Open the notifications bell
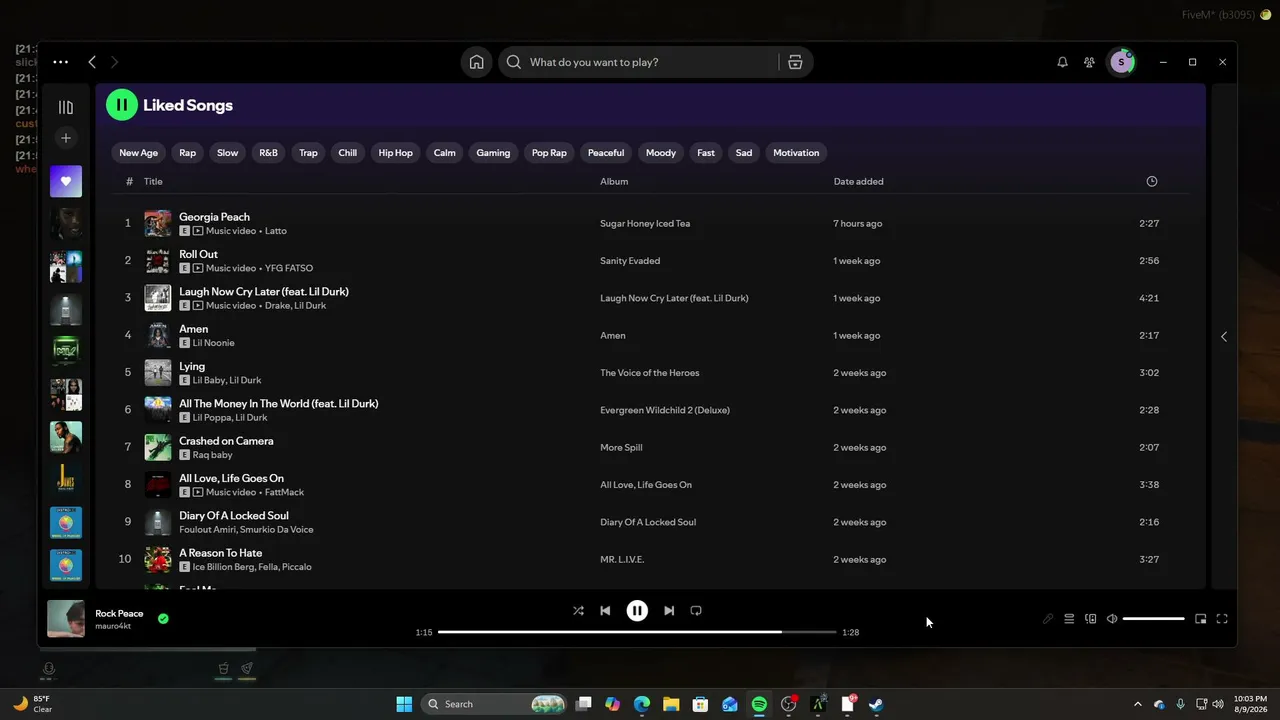 click(x=1062, y=62)
